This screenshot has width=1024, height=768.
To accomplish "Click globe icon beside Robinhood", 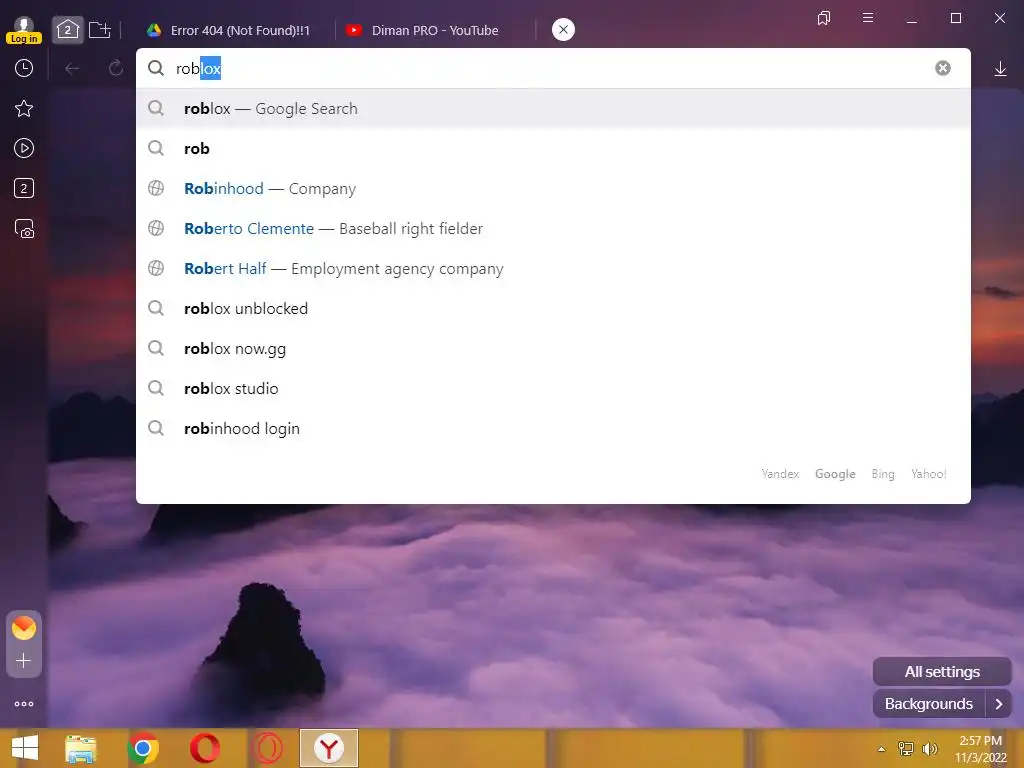I will pos(155,188).
